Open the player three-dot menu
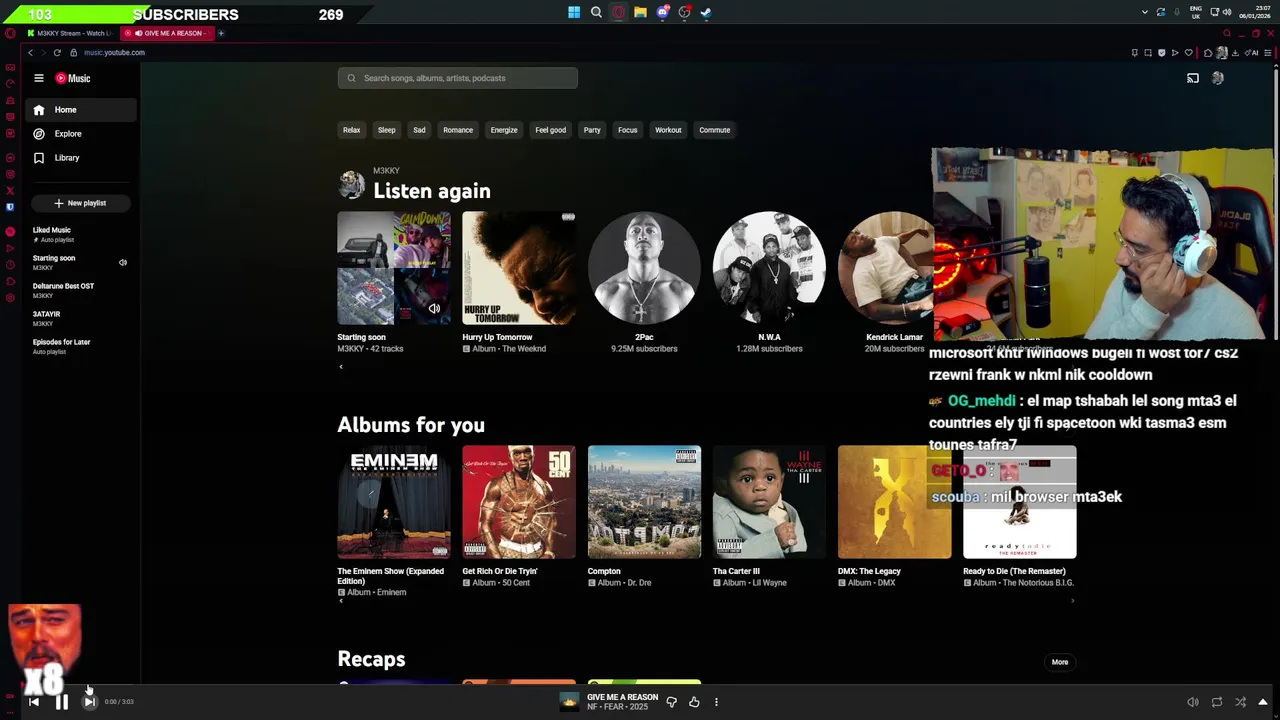This screenshot has width=1280, height=720. [716, 702]
